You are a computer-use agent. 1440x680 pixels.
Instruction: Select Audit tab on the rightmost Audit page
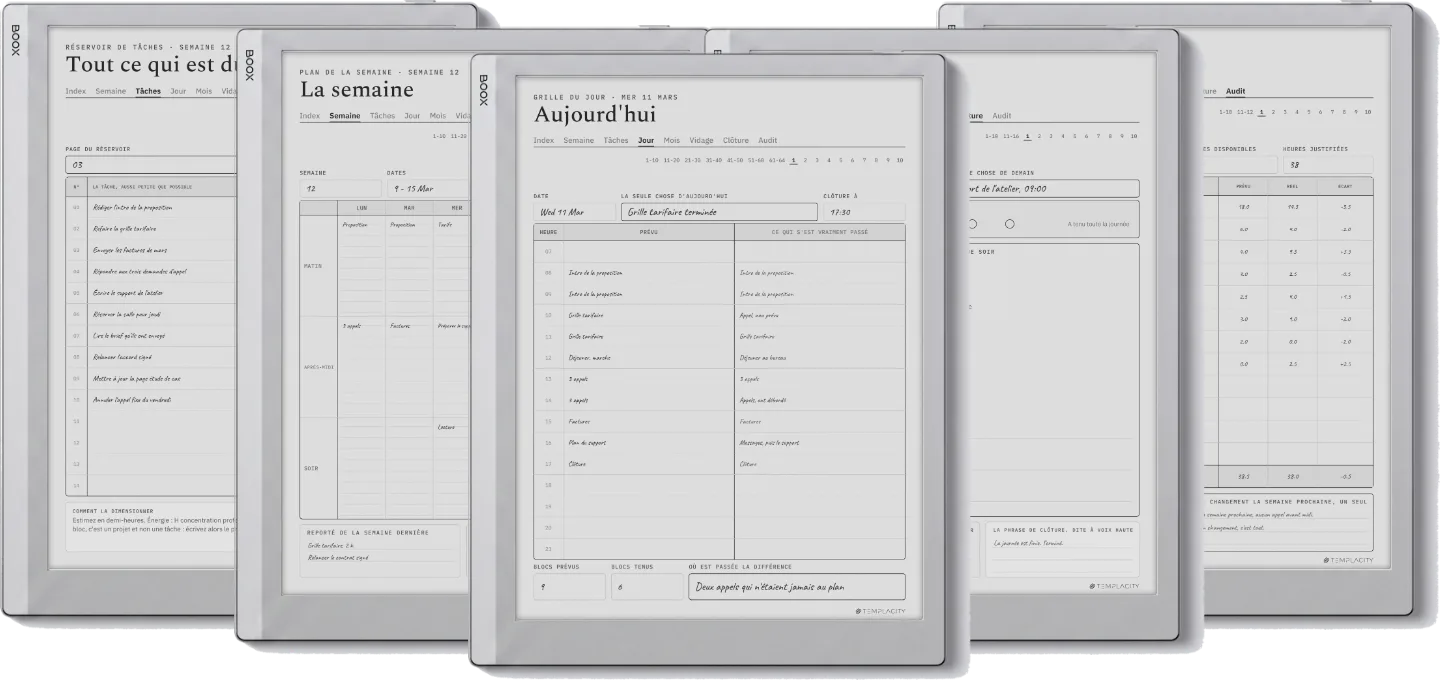(1235, 91)
